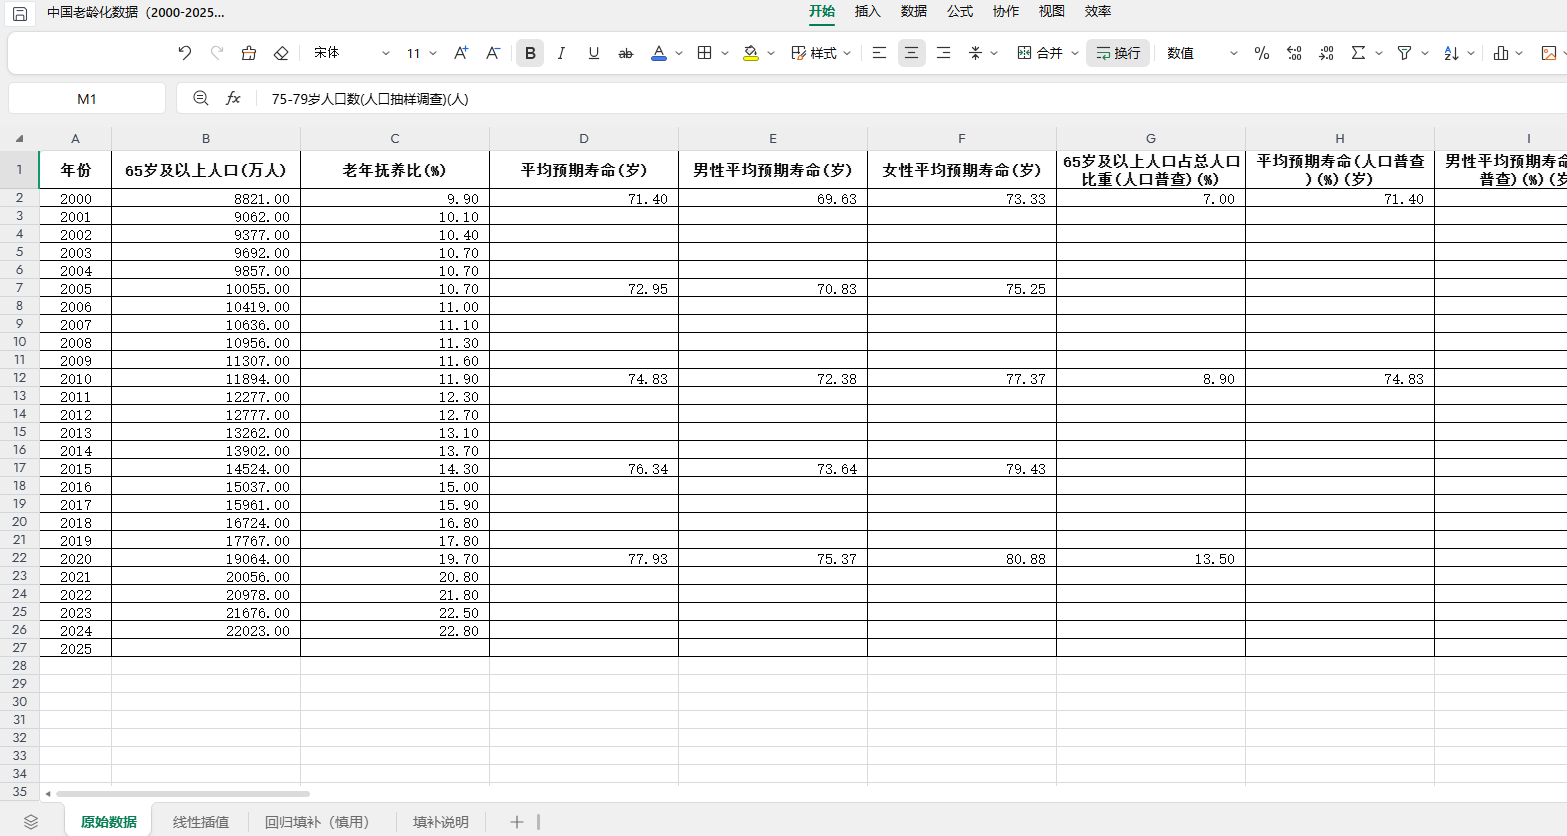1567x836 pixels.
Task: Click the insert image icon
Action: [x=1549, y=53]
